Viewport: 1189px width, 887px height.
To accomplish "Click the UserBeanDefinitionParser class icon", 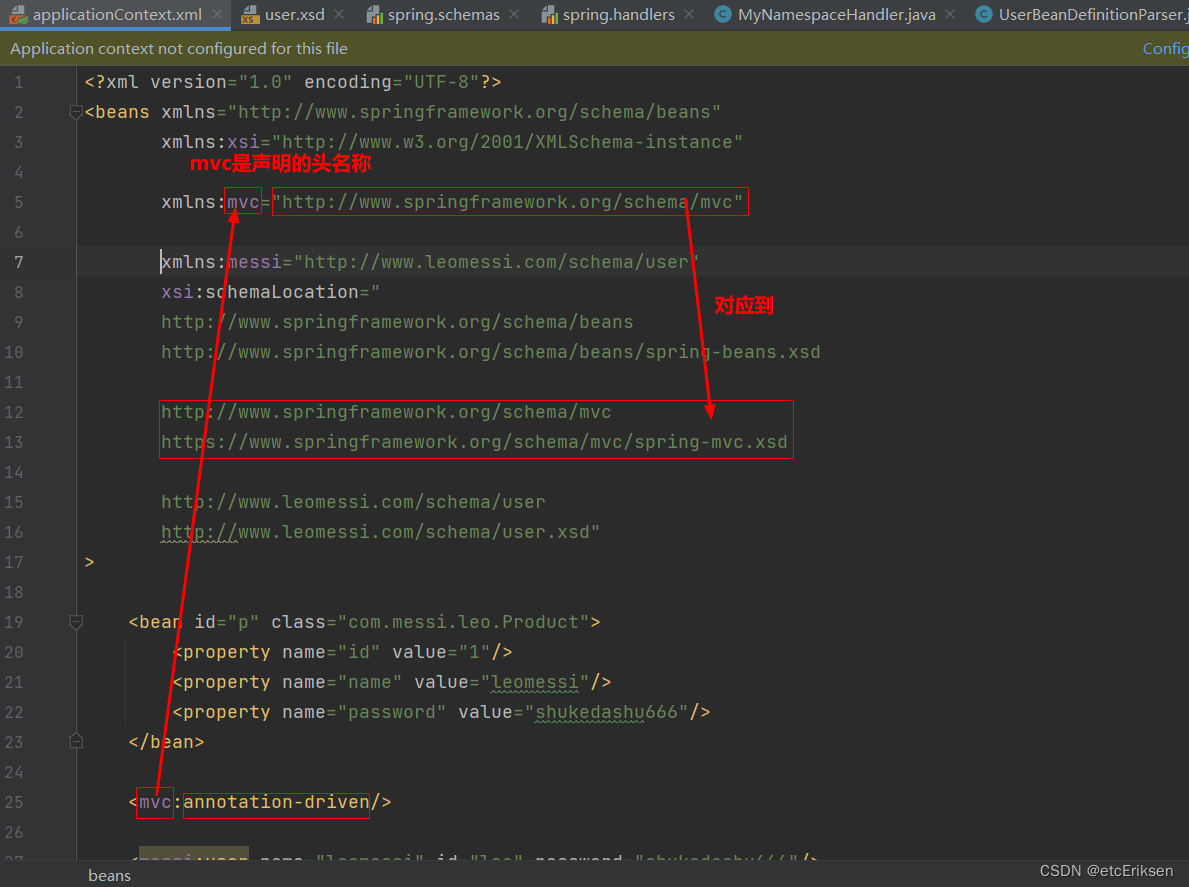I will tap(983, 15).
